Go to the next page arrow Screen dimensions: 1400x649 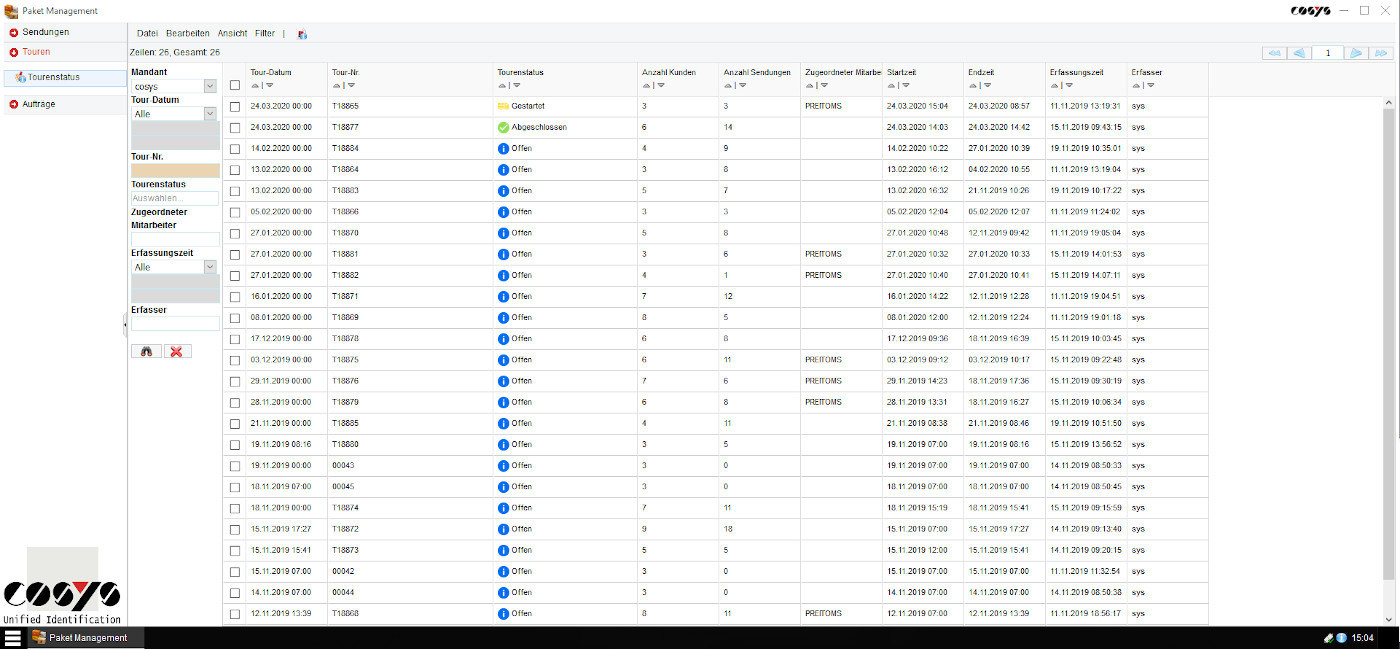tap(1355, 53)
